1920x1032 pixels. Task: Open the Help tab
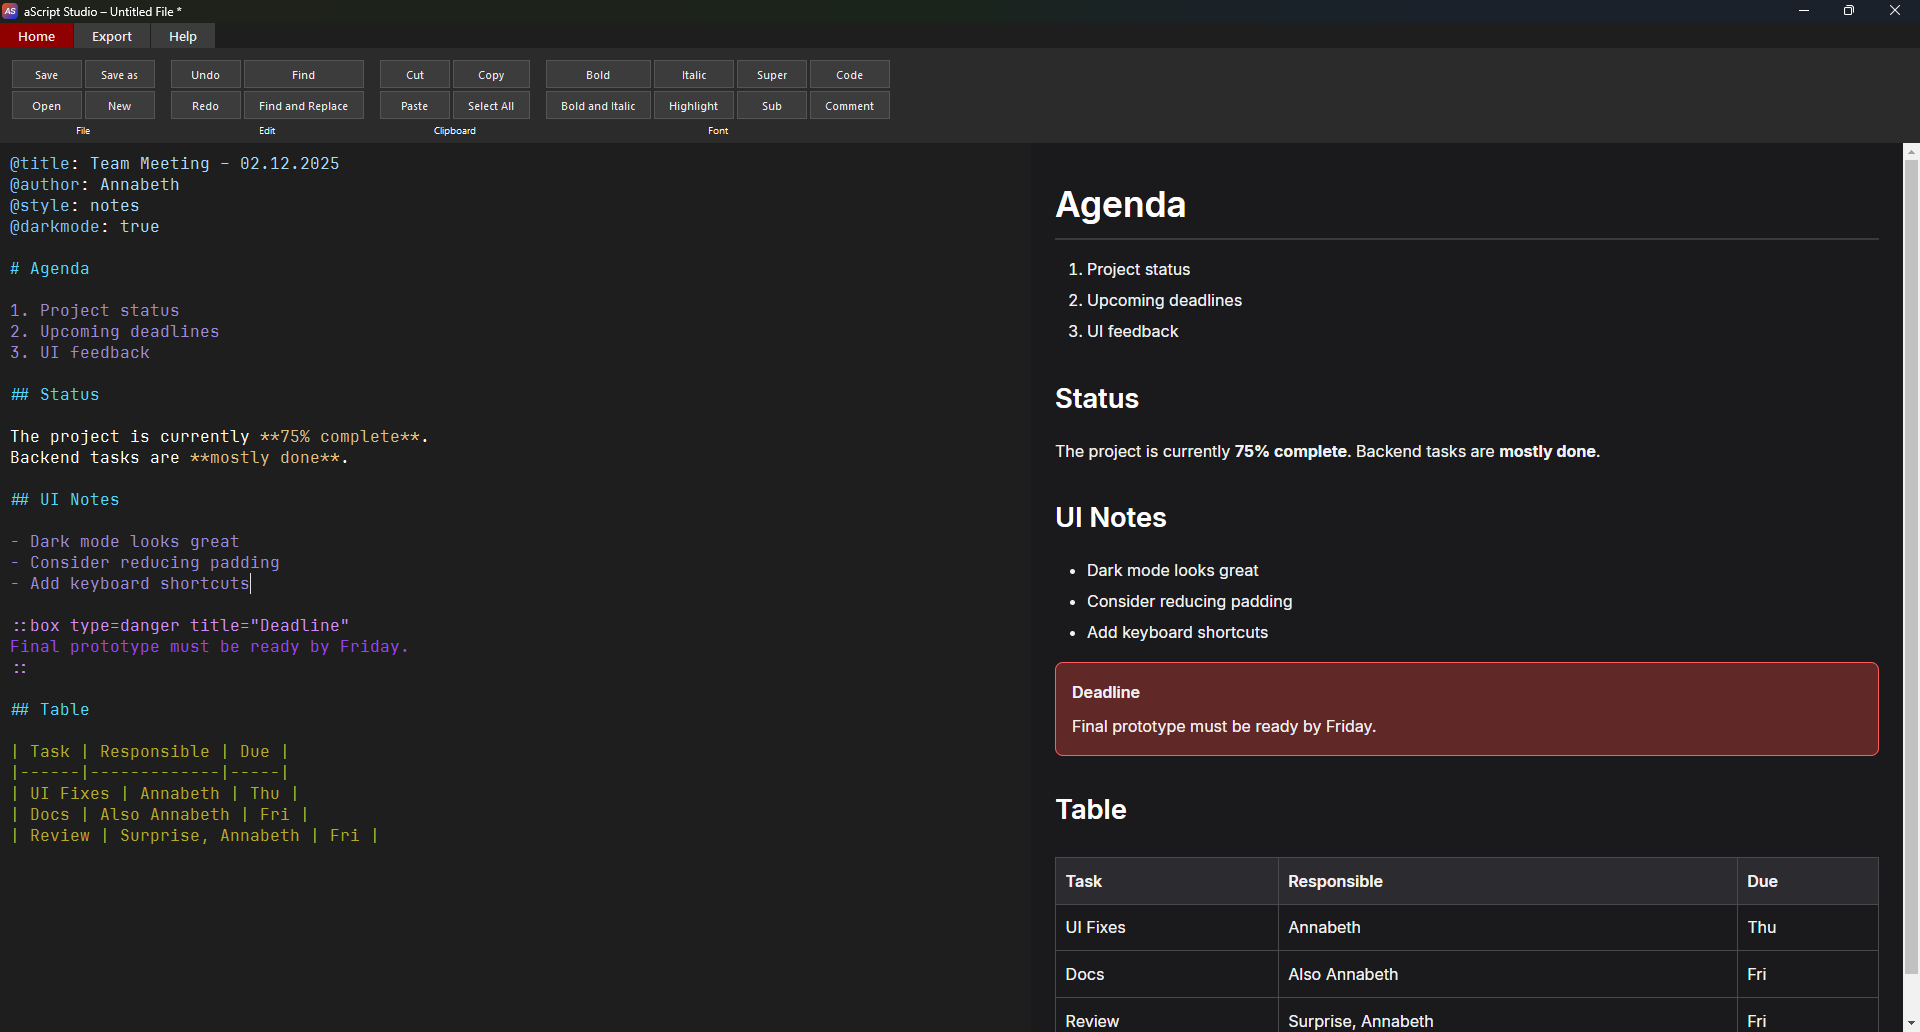(x=182, y=36)
